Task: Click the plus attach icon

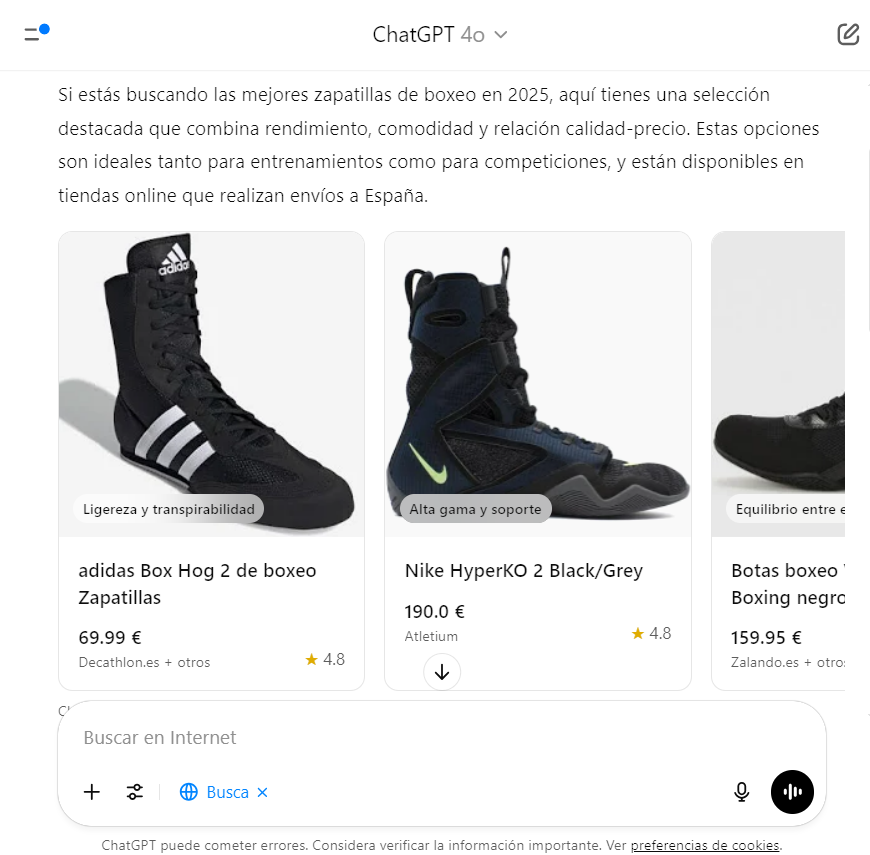Action: point(92,792)
